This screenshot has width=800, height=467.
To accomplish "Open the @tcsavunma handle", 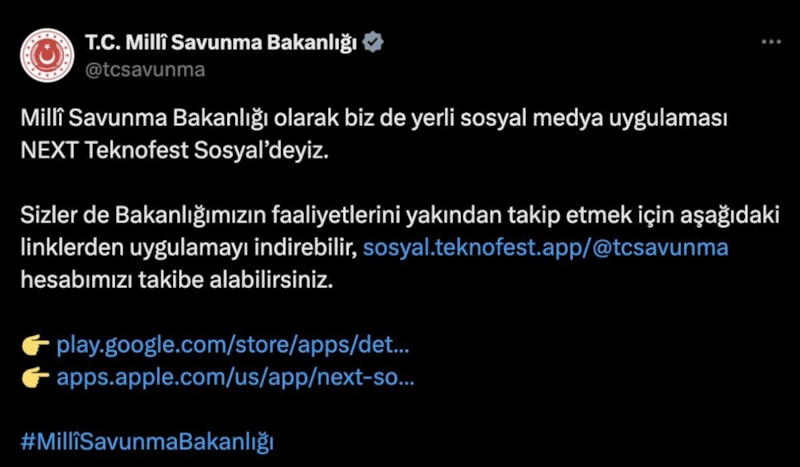I will [145, 70].
